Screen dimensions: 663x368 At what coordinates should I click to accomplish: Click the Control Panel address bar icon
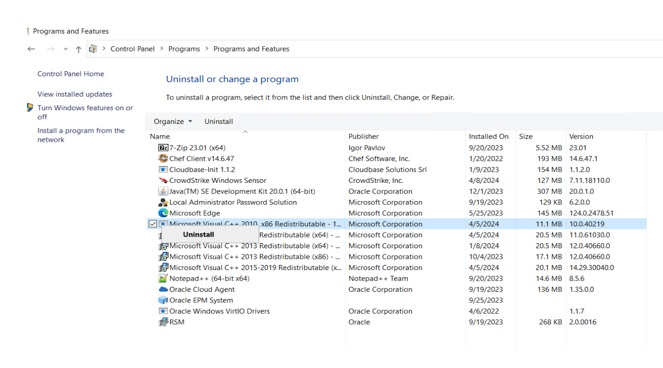(x=93, y=49)
